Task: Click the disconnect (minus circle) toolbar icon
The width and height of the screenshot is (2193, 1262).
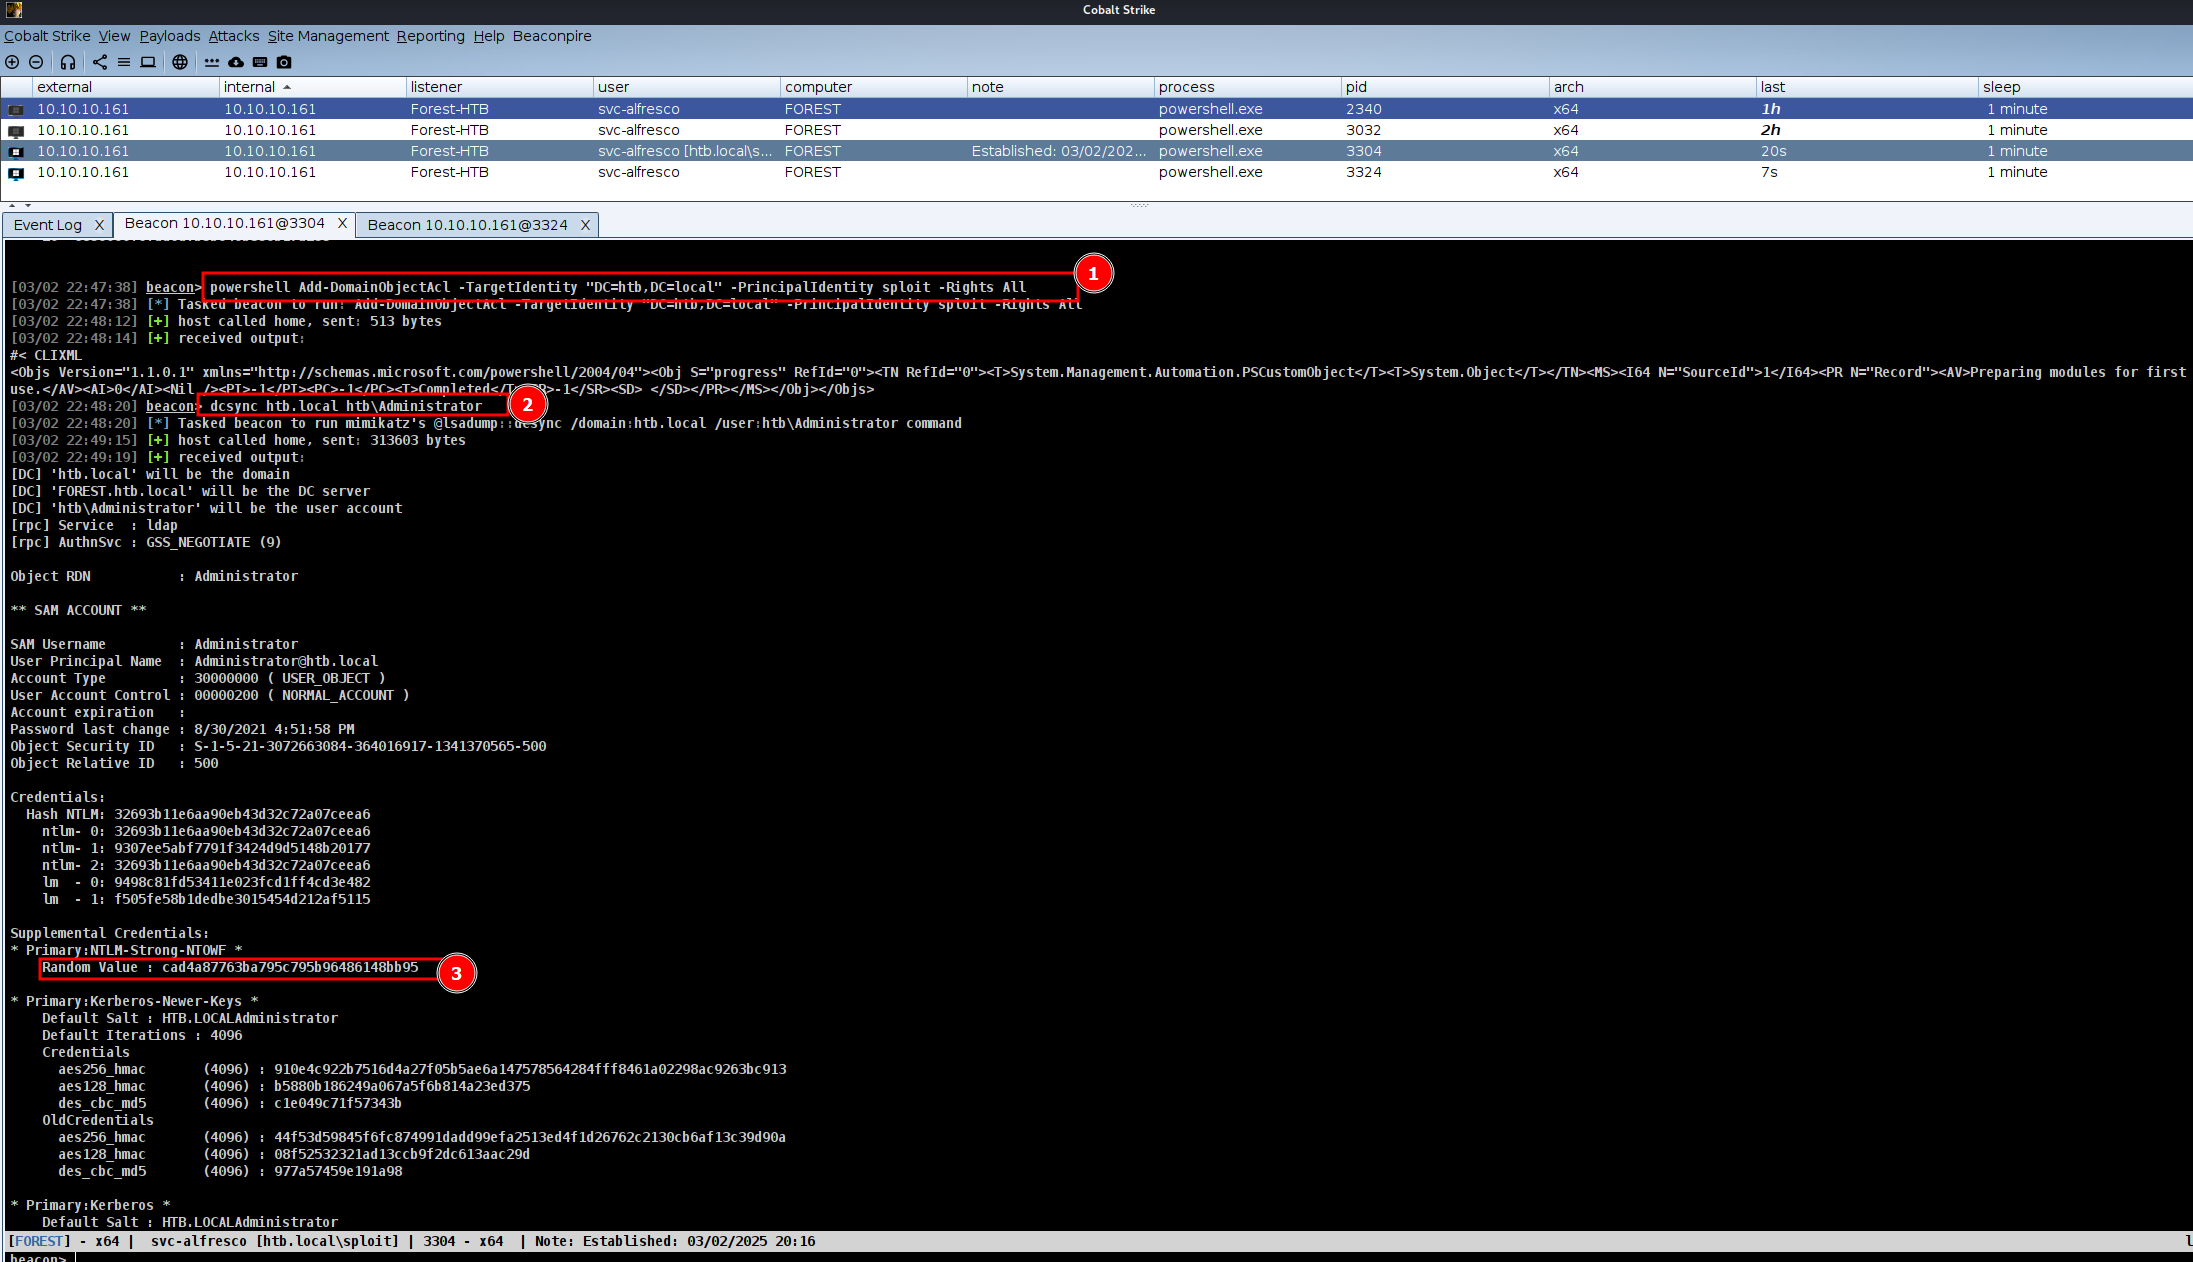Action: (36, 62)
